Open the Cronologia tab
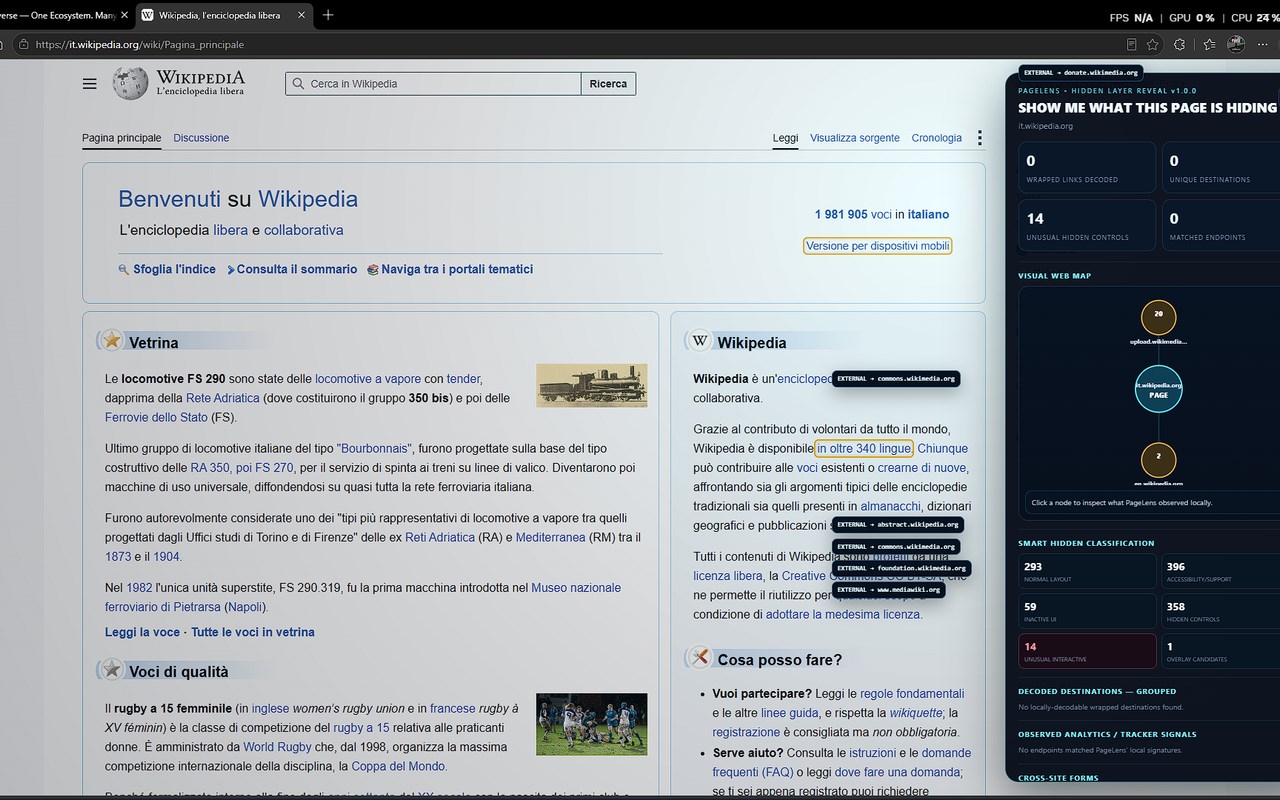 937,138
